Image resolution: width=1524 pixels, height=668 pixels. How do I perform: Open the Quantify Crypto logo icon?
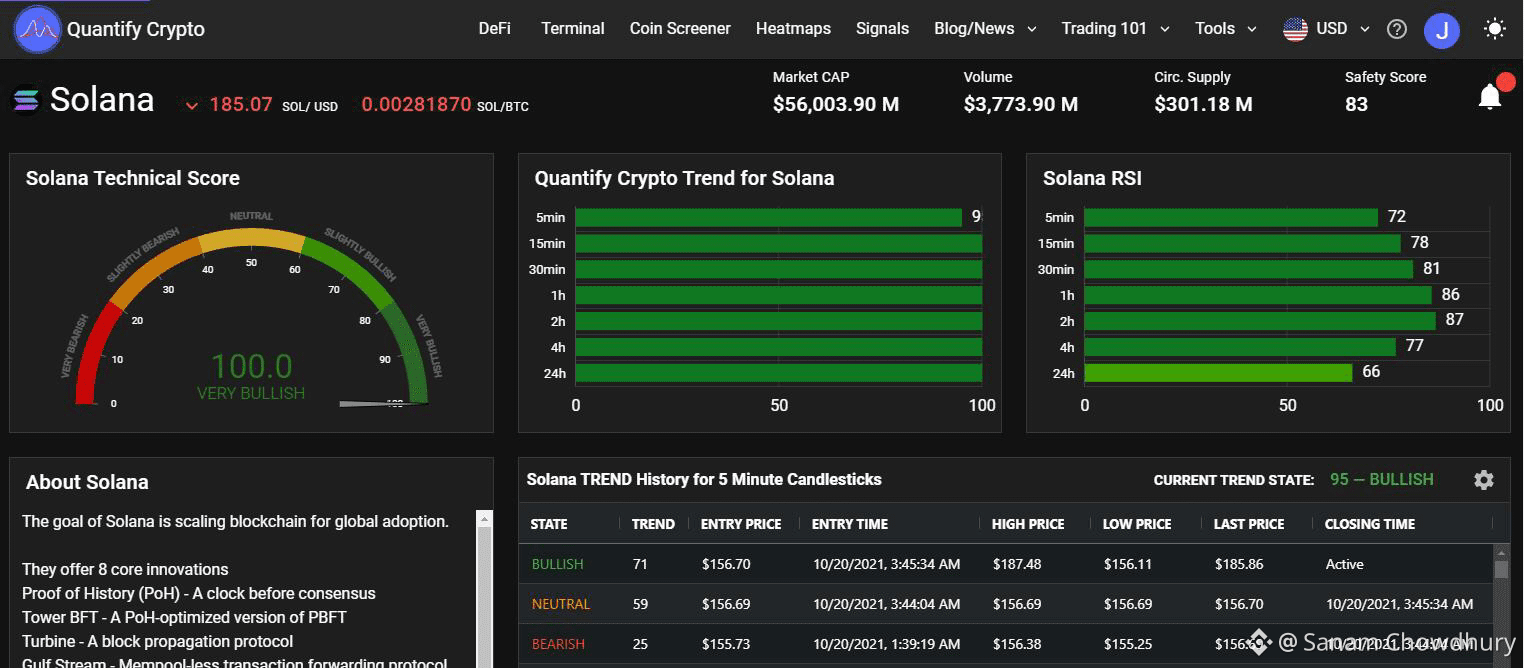tap(37, 29)
